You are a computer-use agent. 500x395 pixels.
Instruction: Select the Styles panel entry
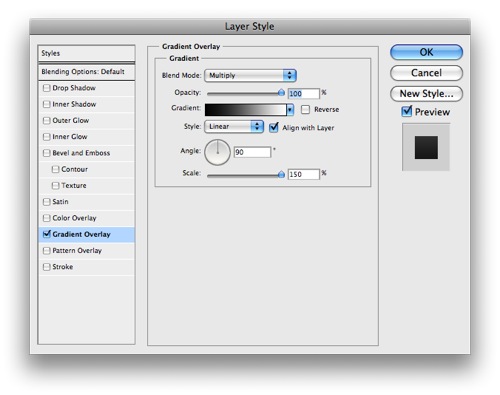[86, 53]
